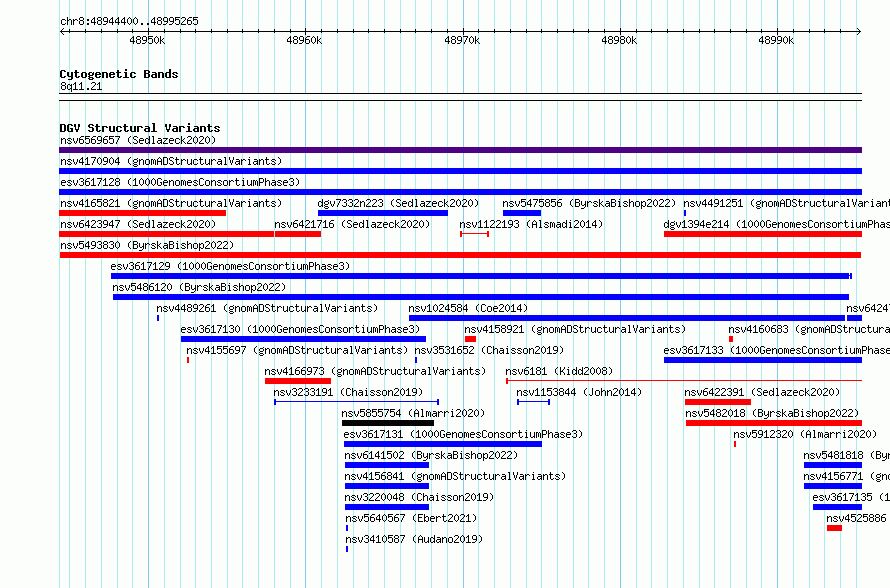Select the nsv4170904 gnomAD variant label
Viewport: 890px width, 588px height.
(171, 161)
